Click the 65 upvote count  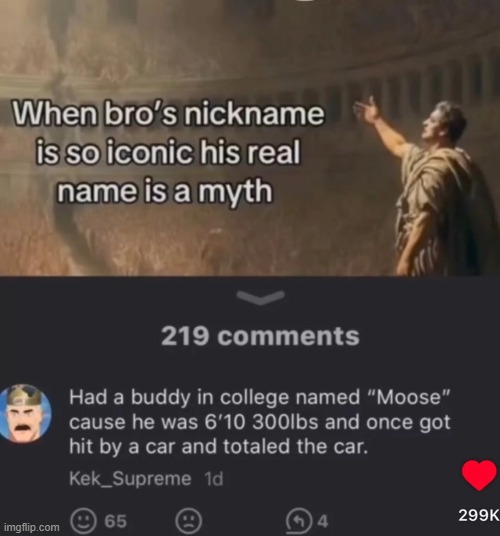point(116,521)
